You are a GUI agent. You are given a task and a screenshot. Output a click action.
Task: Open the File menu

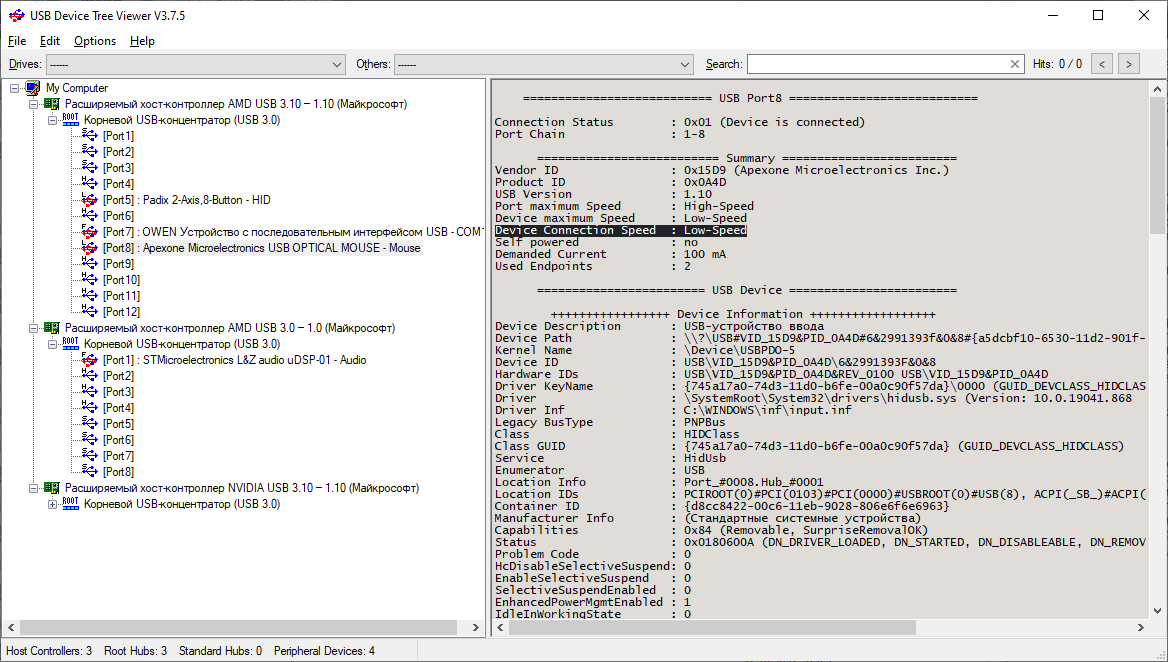click(16, 41)
